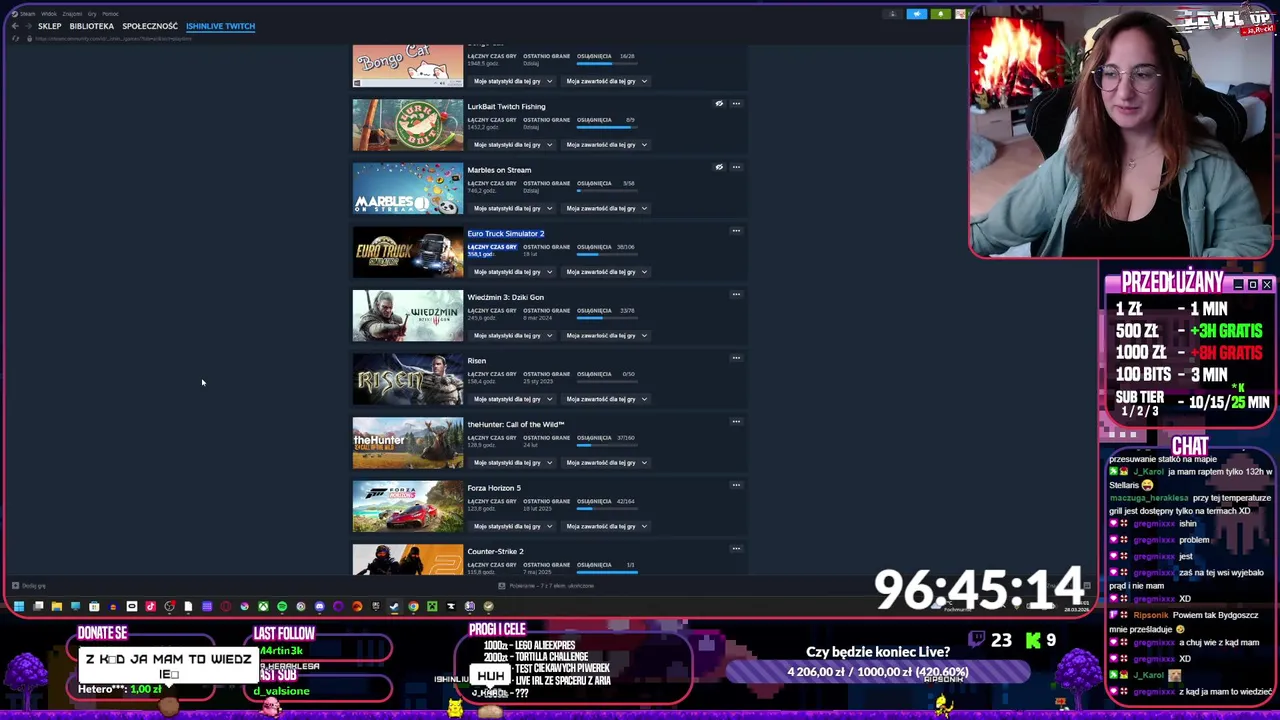Expand 'Moja zawartość dla tej gry' for LurkBait
The image size is (1280, 720).
pos(606,144)
